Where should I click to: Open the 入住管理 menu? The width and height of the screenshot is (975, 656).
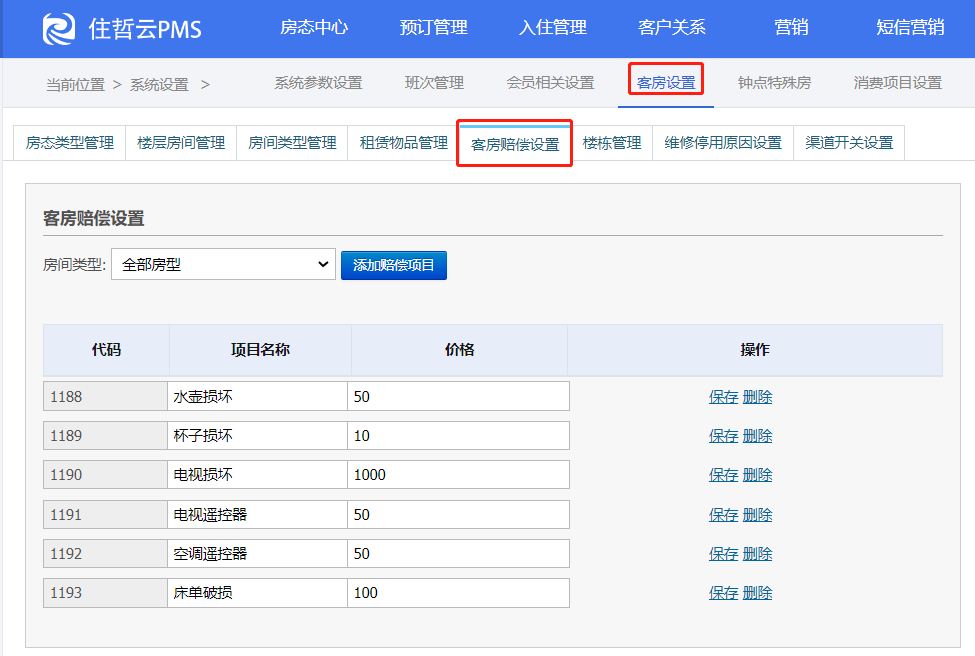click(553, 27)
